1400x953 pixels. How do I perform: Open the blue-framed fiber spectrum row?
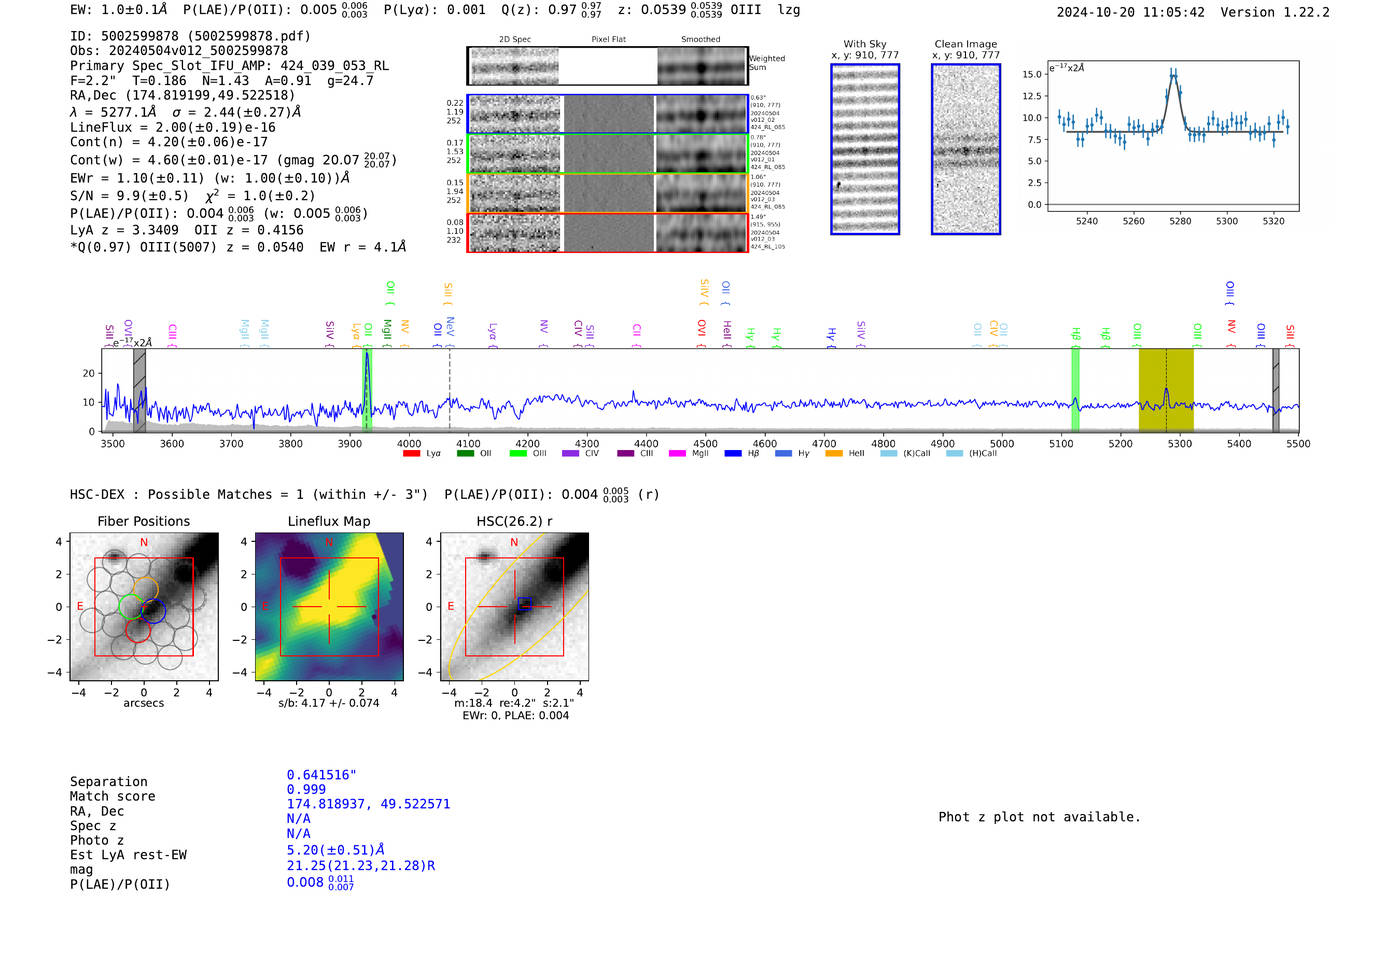coord(607,114)
